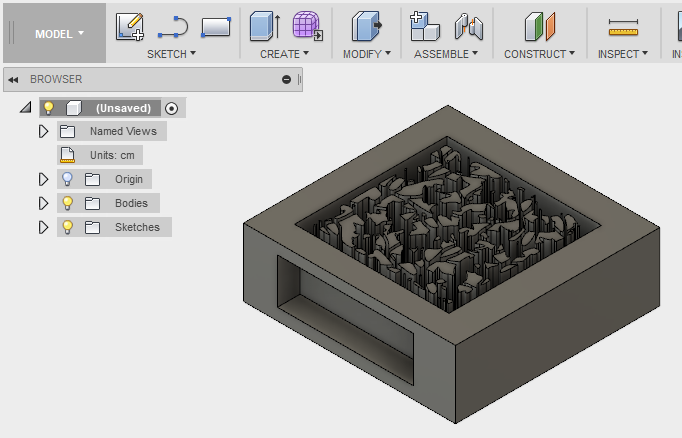The image size is (682, 438).
Task: Select the Origin label in browser
Action: tap(129, 179)
